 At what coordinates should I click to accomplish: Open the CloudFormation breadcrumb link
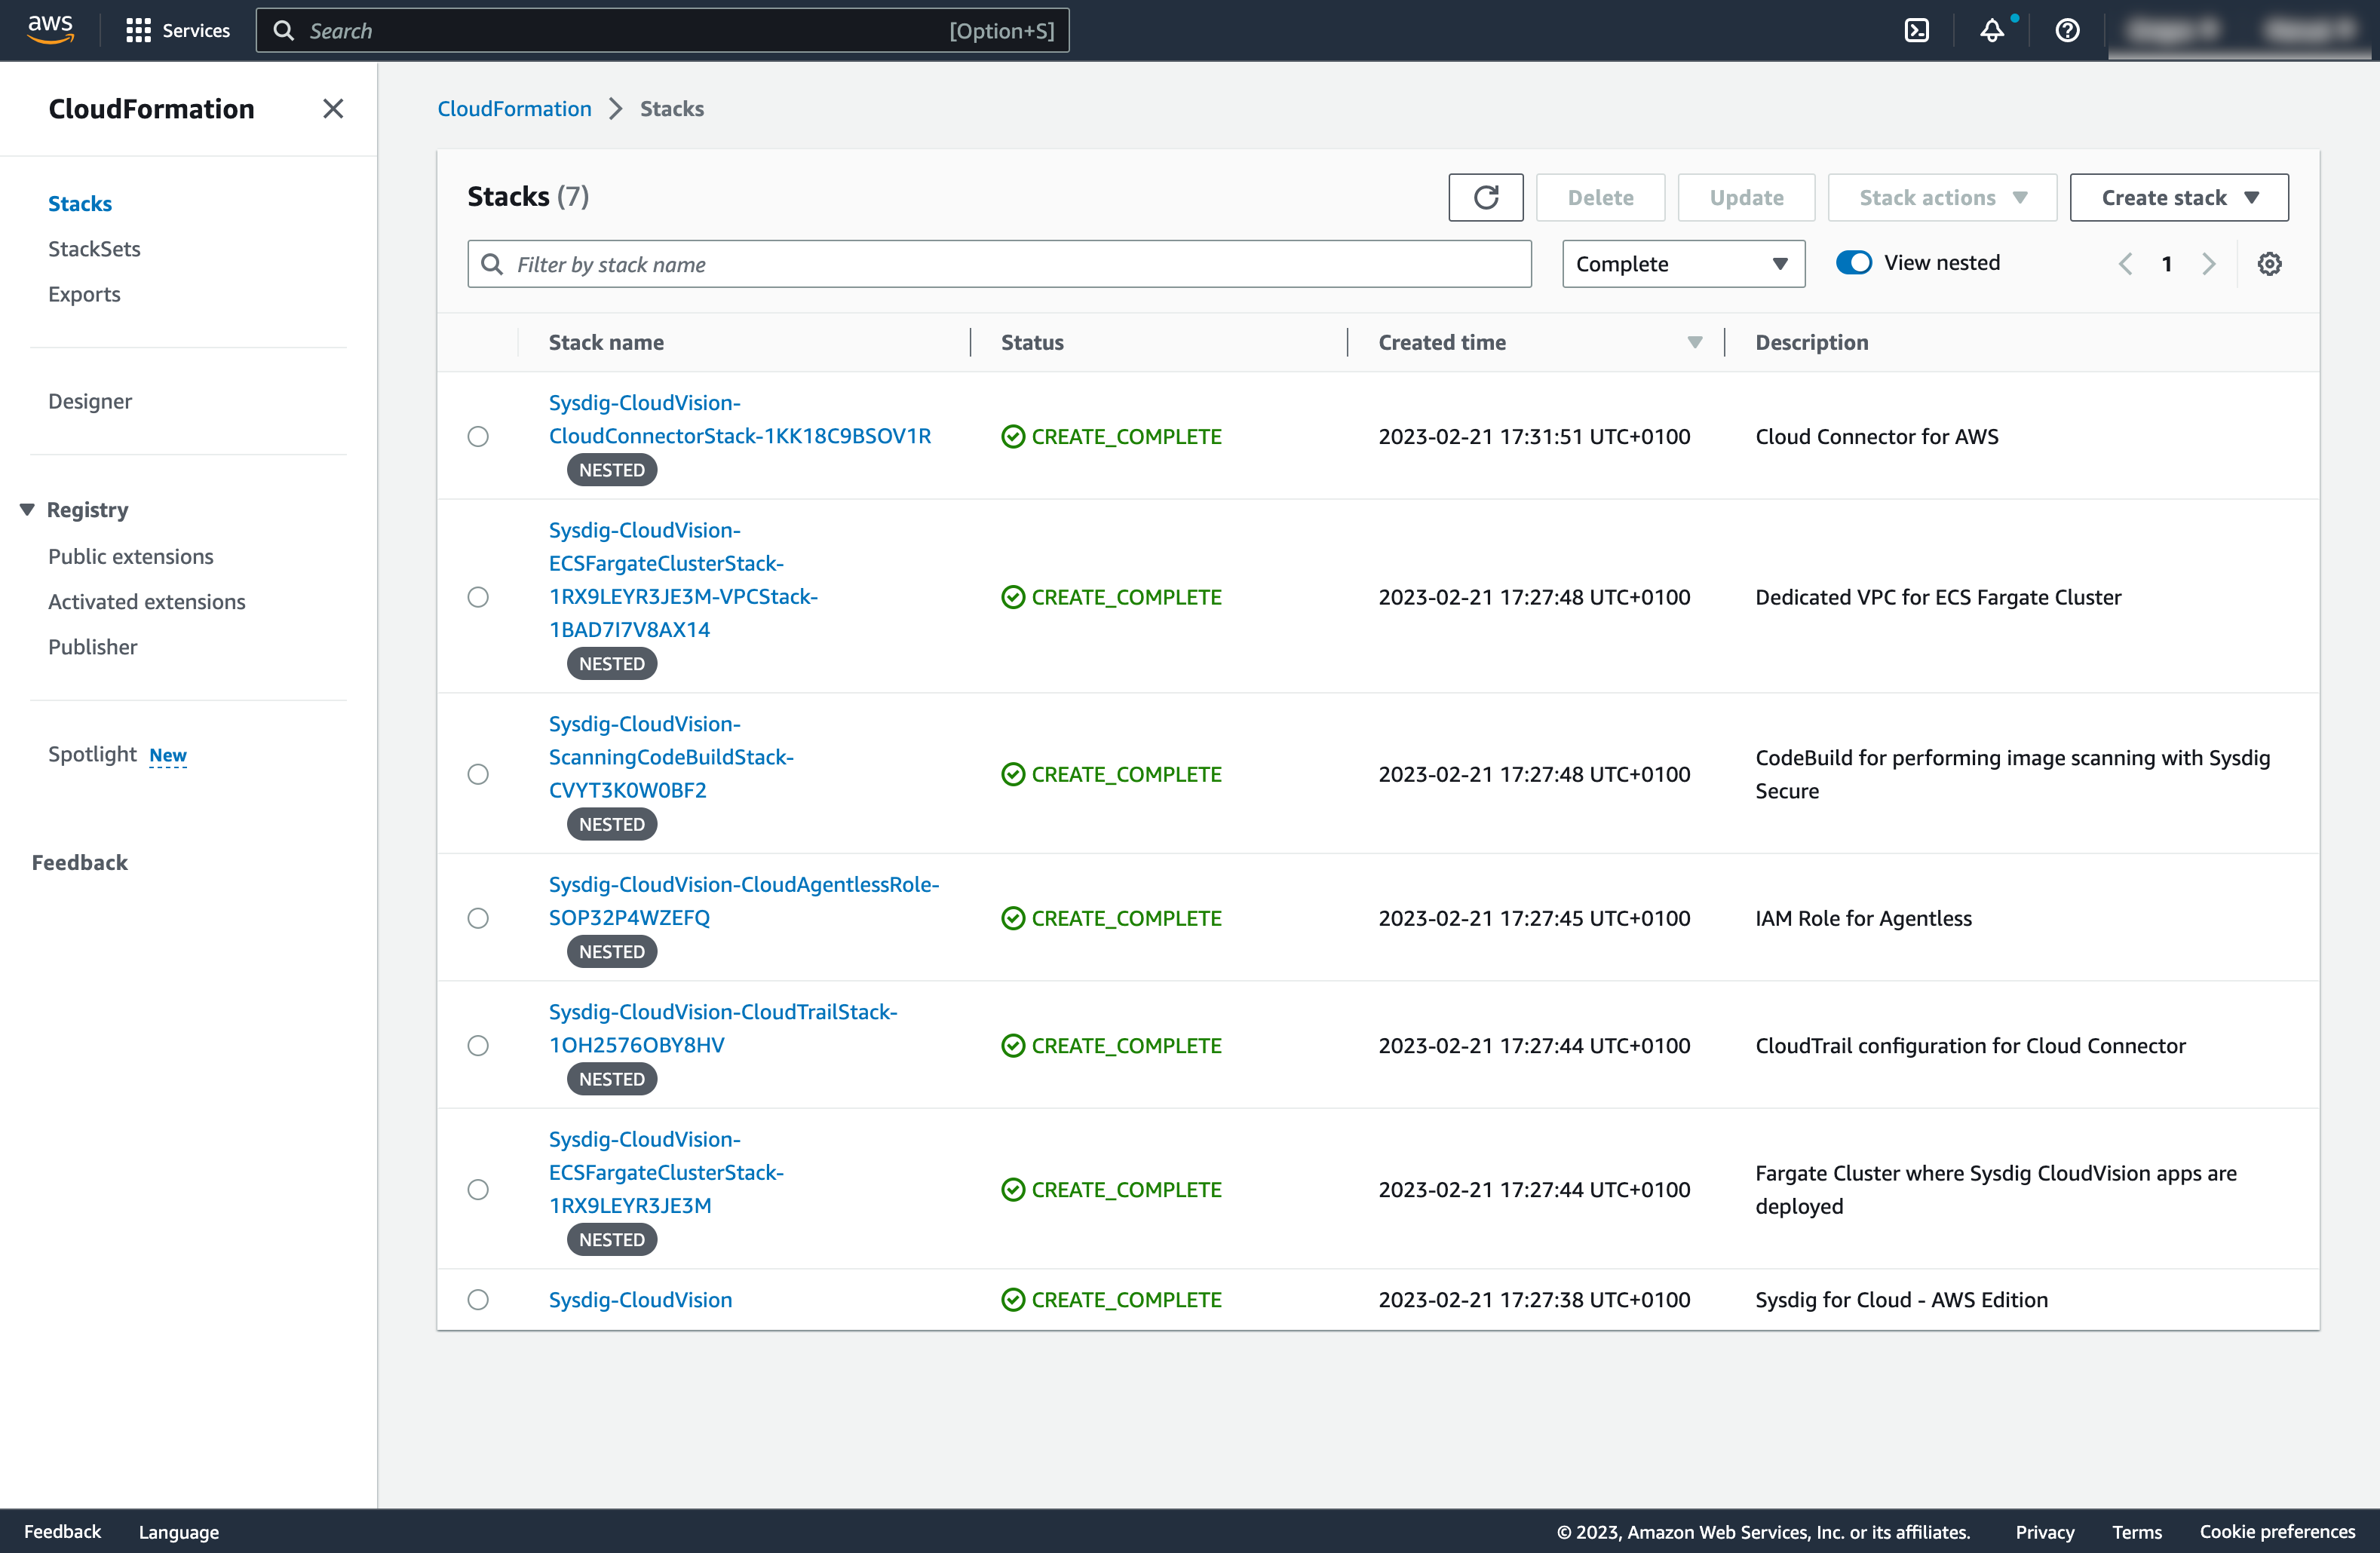pyautogui.click(x=515, y=108)
